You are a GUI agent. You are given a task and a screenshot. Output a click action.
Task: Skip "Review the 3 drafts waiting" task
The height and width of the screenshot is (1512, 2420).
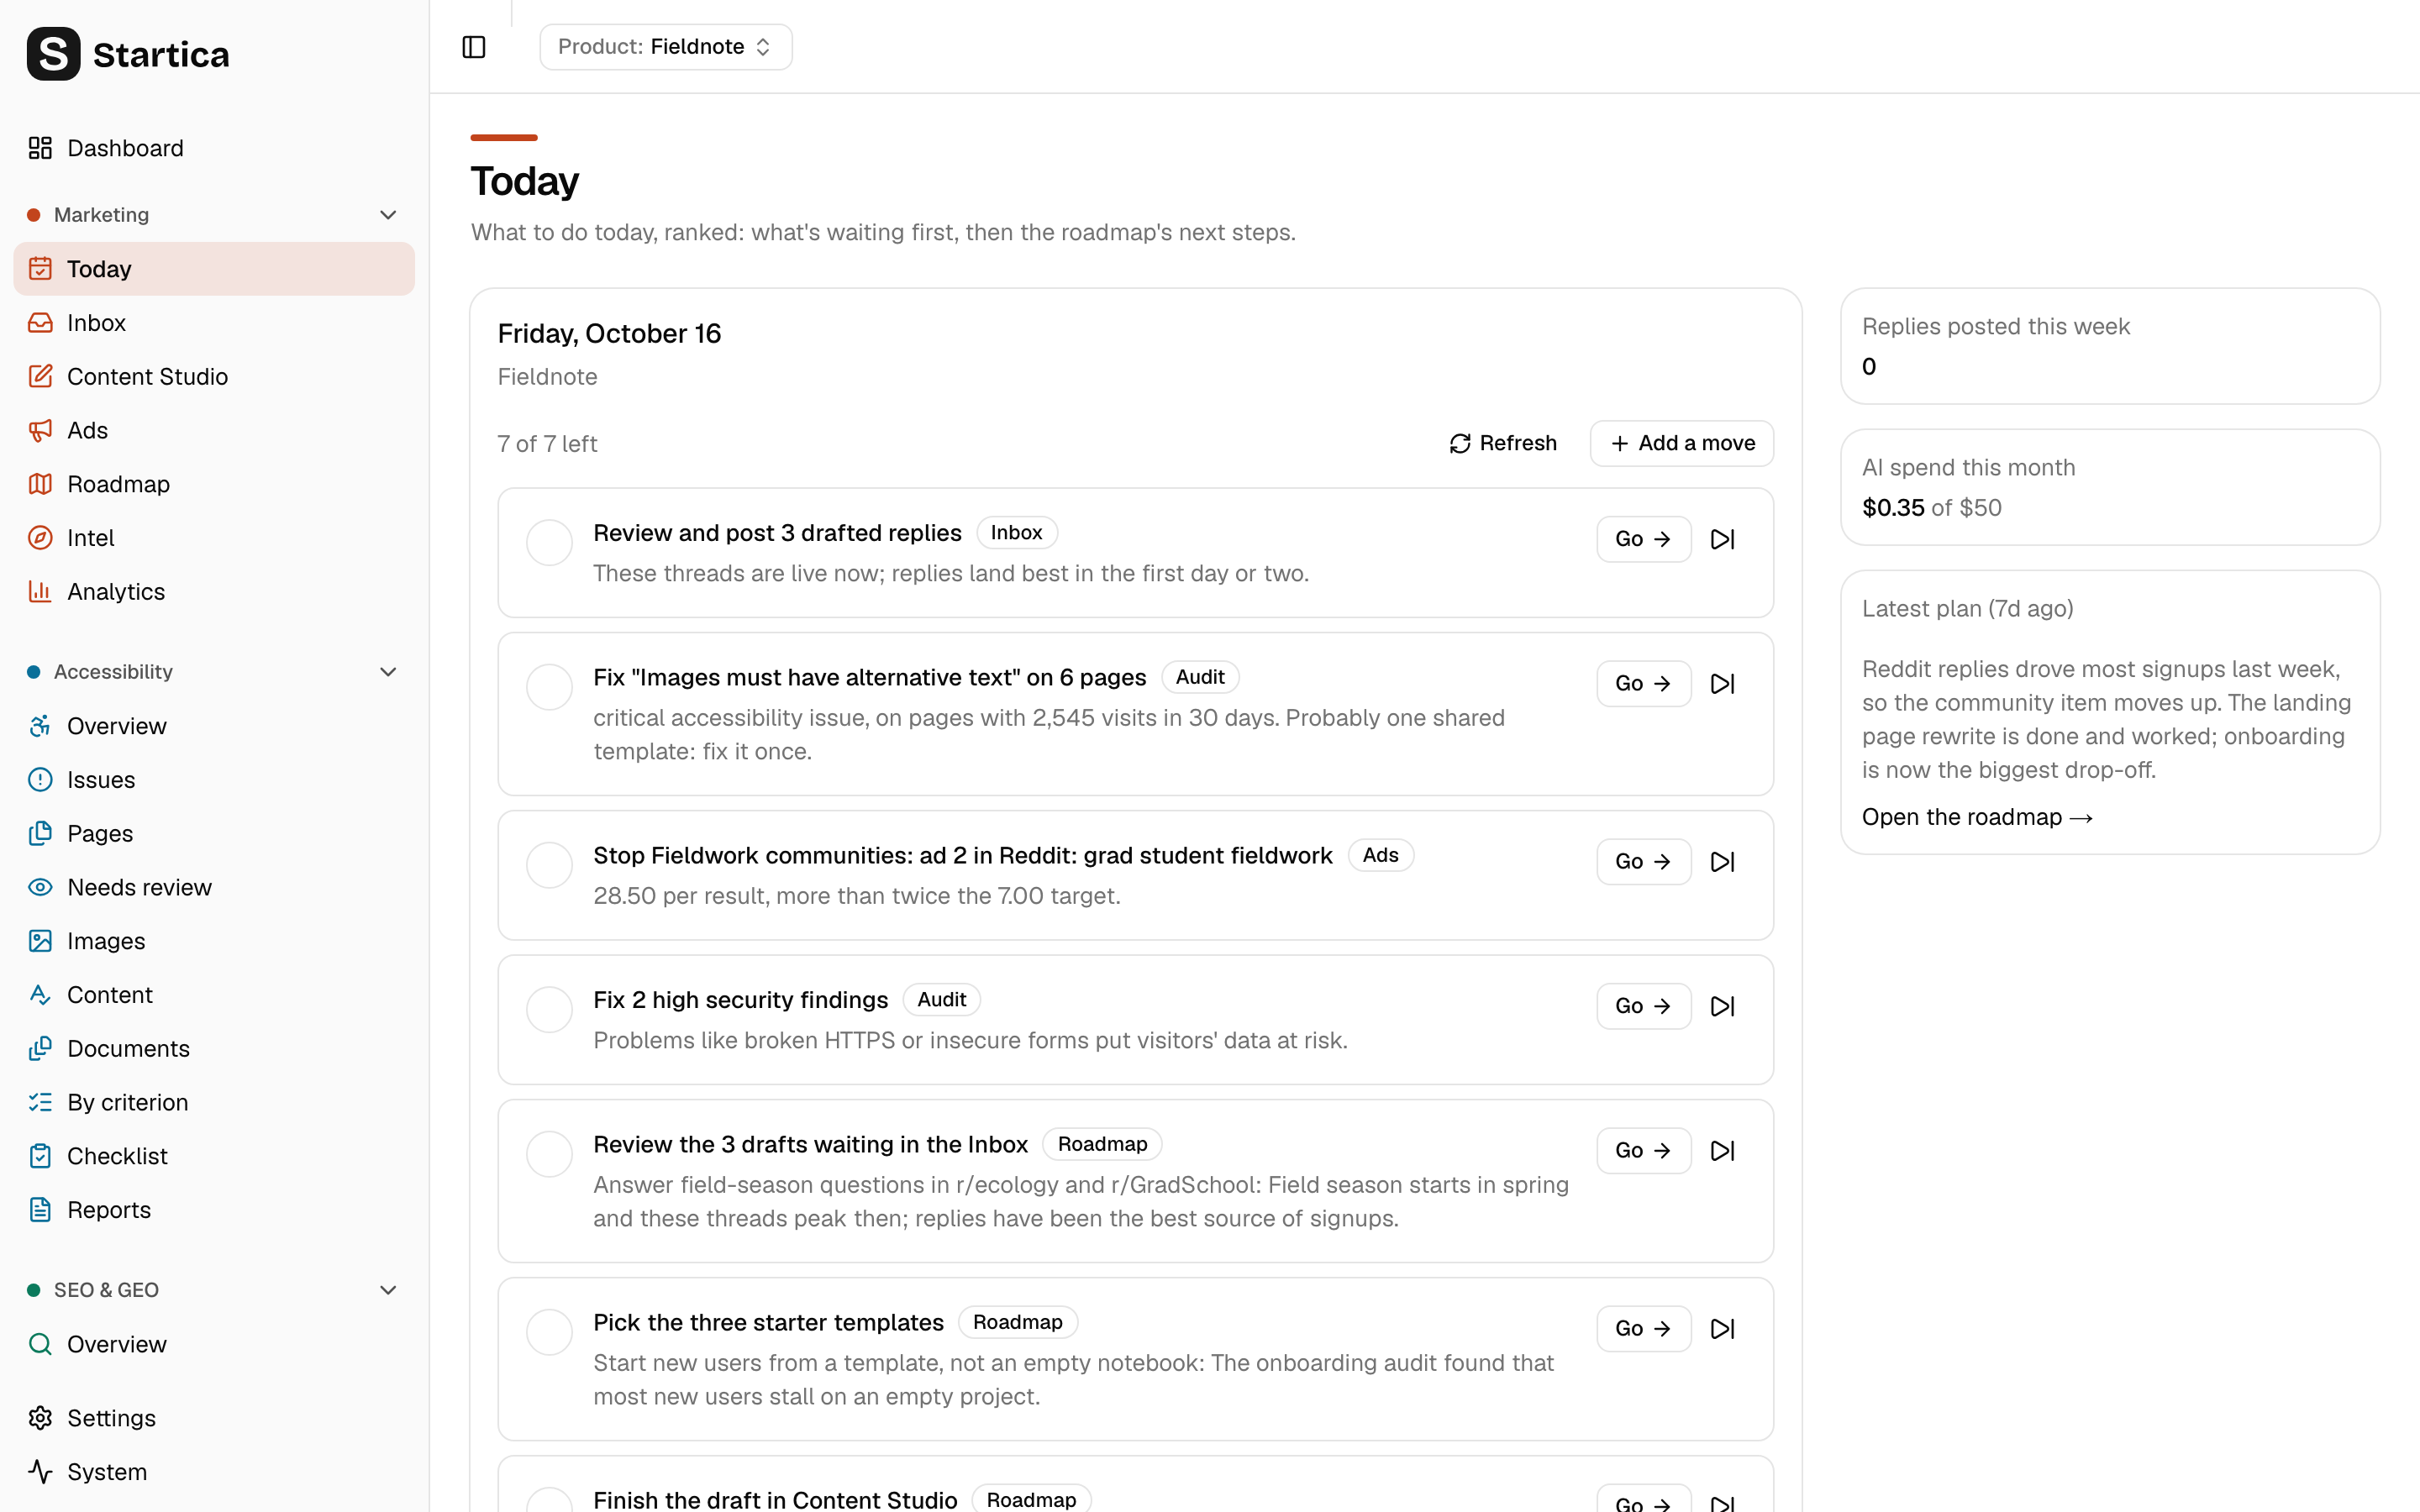(x=1722, y=1151)
